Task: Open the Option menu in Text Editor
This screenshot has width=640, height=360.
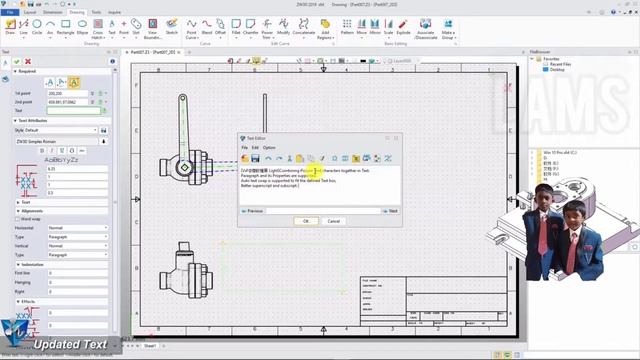Action: point(269,148)
